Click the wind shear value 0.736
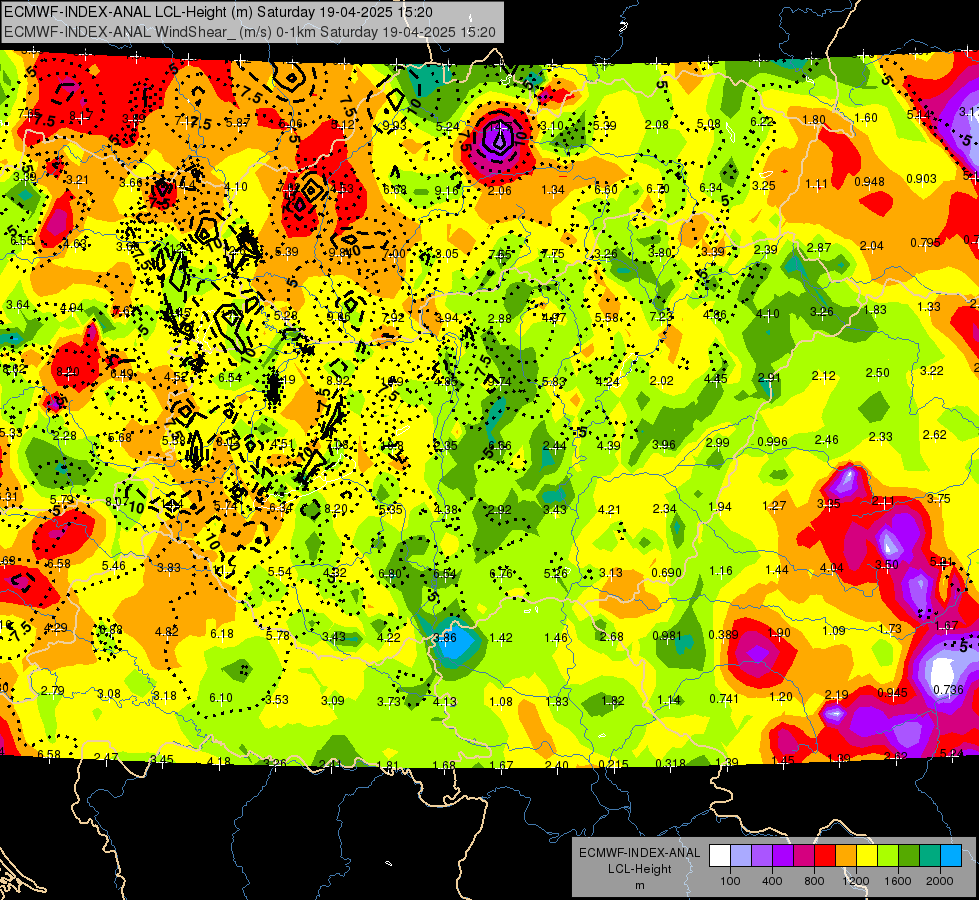The height and width of the screenshot is (900, 979). tap(948, 690)
